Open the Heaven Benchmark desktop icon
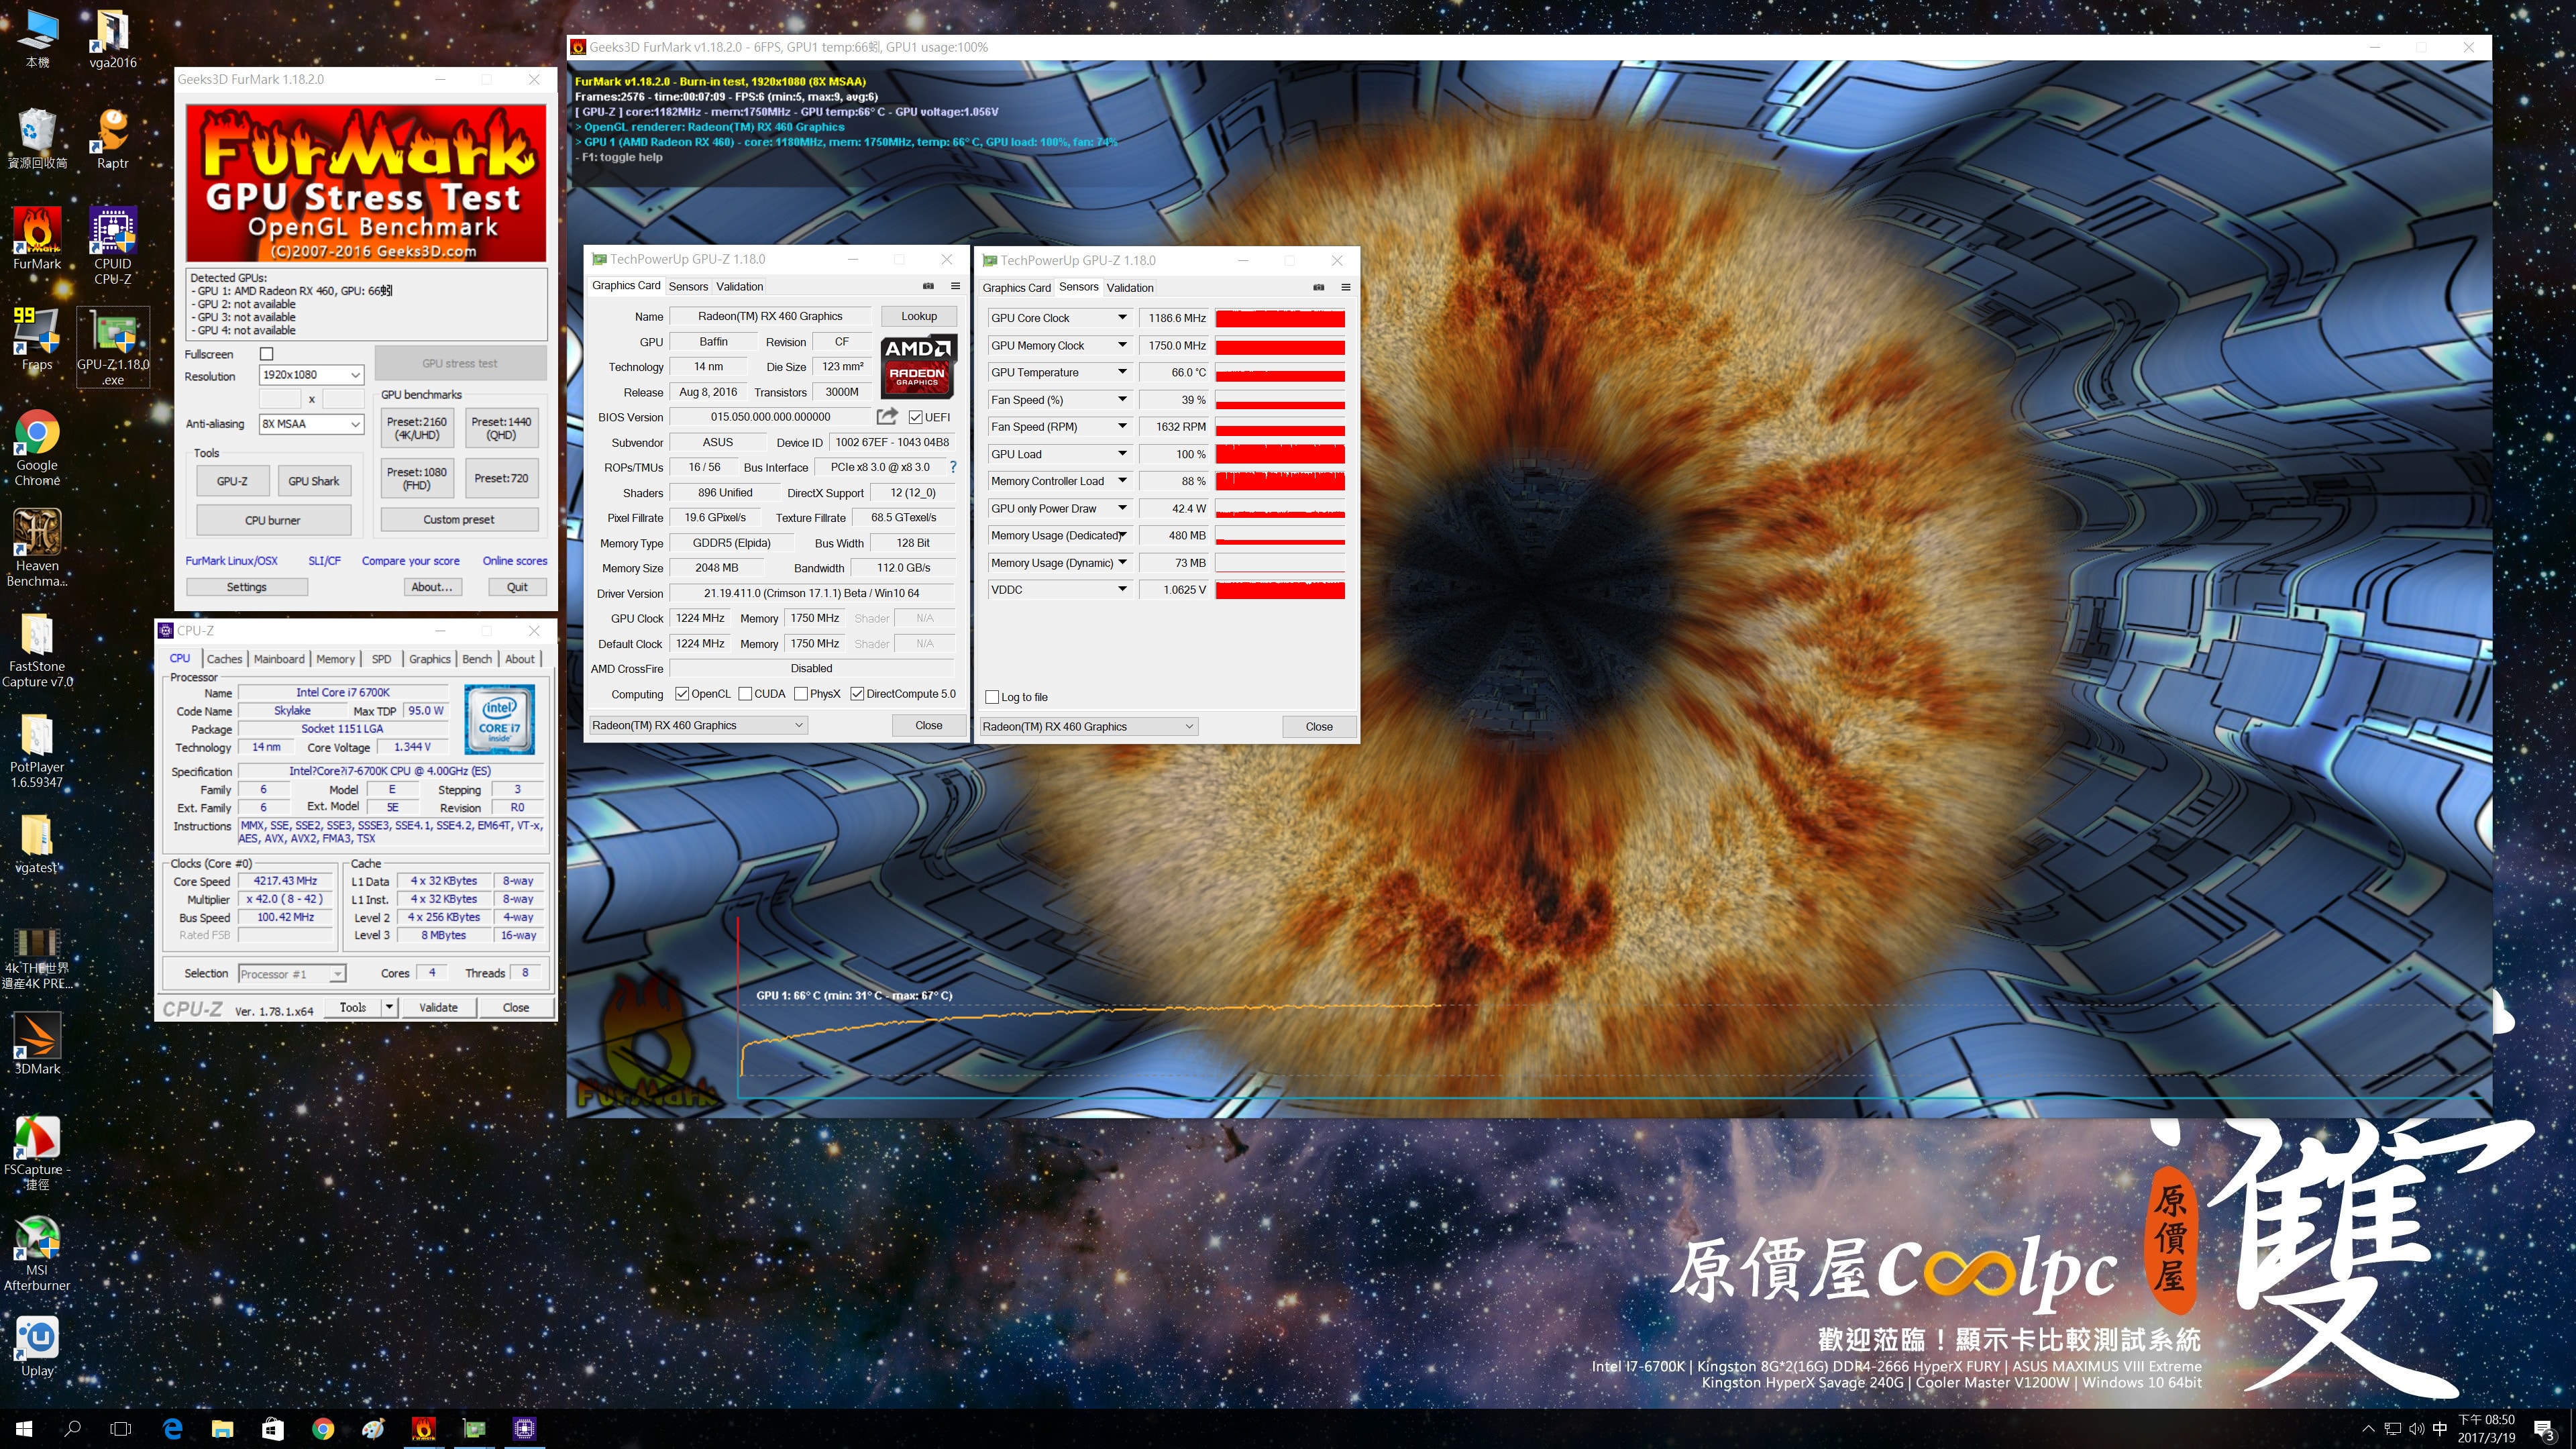The width and height of the screenshot is (2576, 1449). point(37,547)
